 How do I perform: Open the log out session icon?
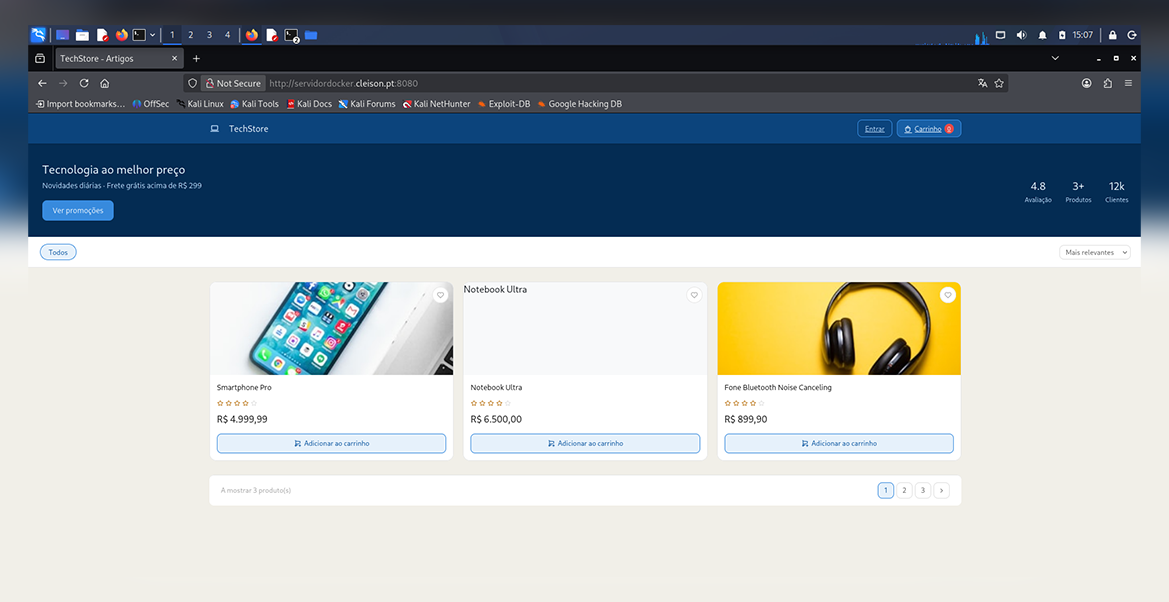point(1132,35)
